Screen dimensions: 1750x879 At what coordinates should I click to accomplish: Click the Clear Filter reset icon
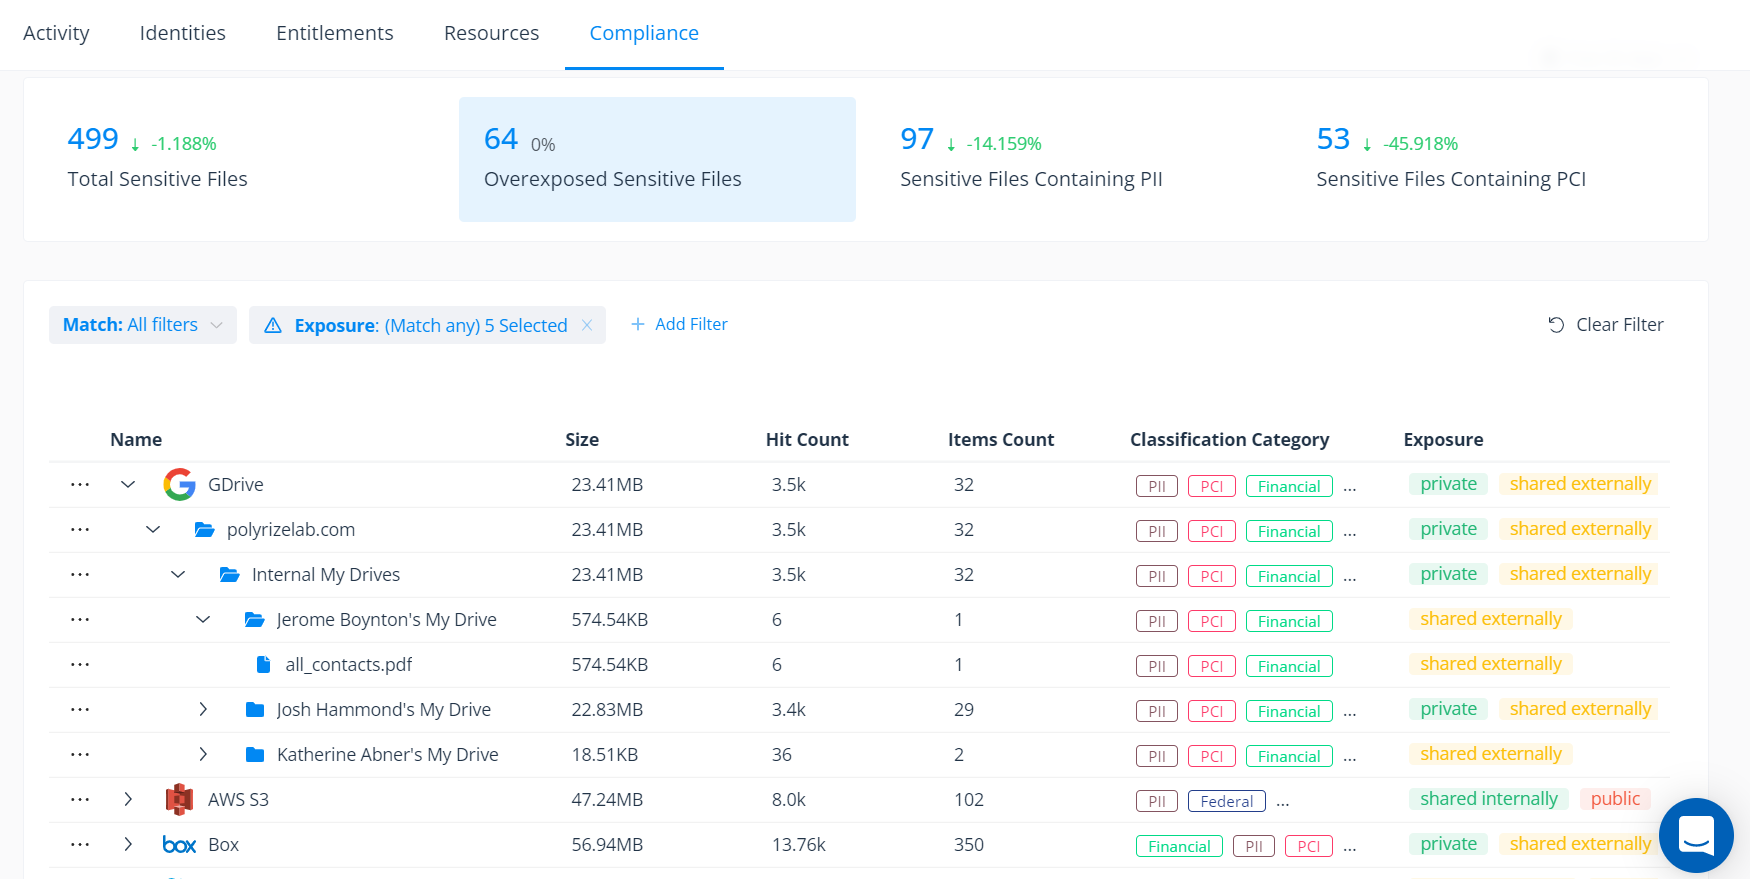(1556, 325)
